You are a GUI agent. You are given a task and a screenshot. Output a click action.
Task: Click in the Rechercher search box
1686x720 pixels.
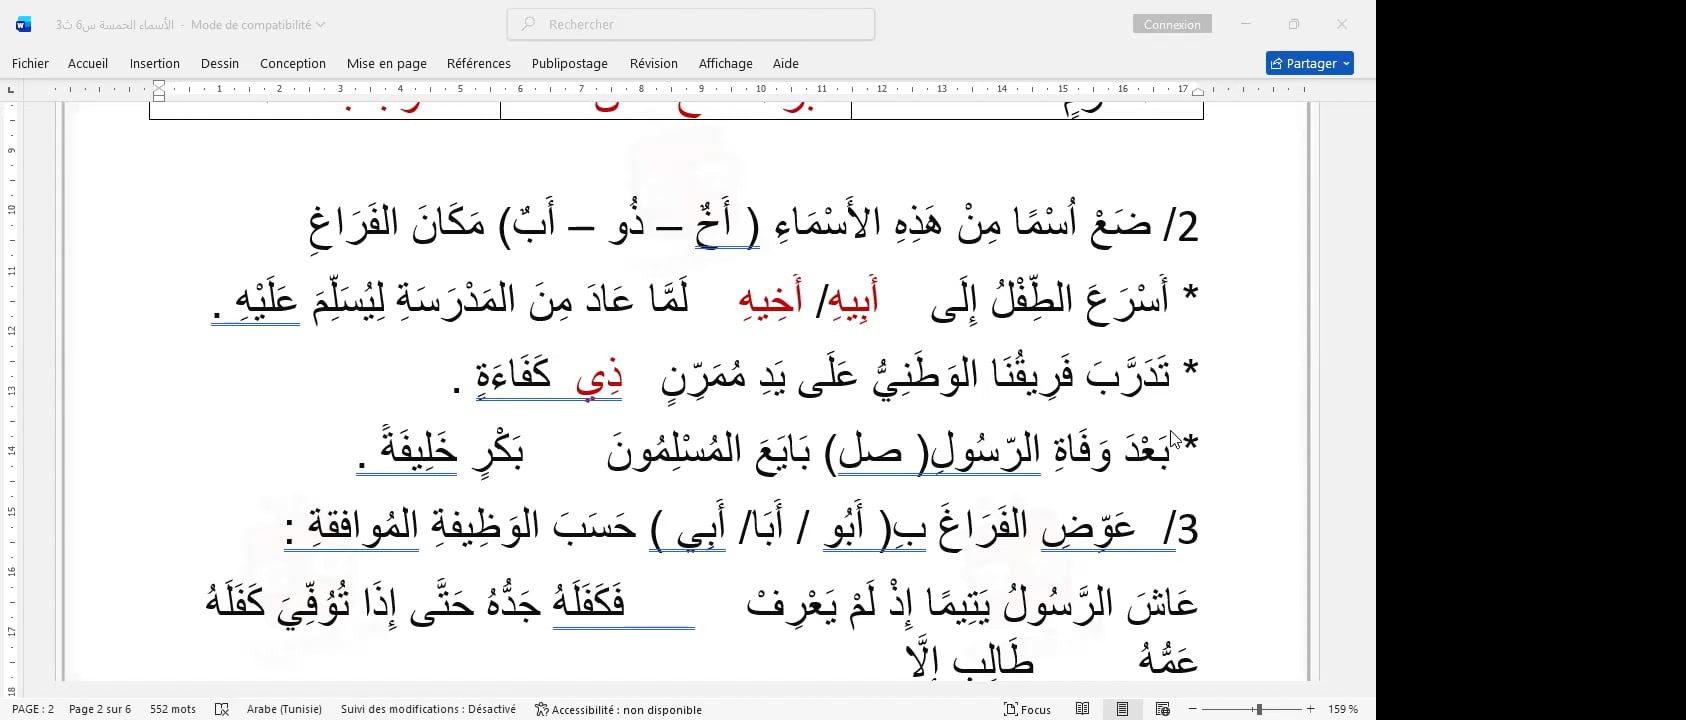click(x=690, y=24)
